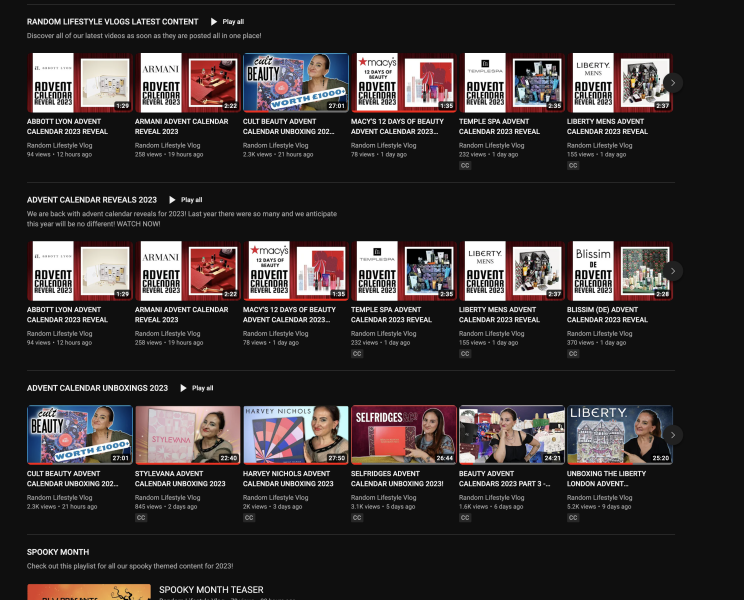Play all Advent Calendar Reveals via 'Play all' text
Screen dimensions: 744x600
tap(191, 200)
